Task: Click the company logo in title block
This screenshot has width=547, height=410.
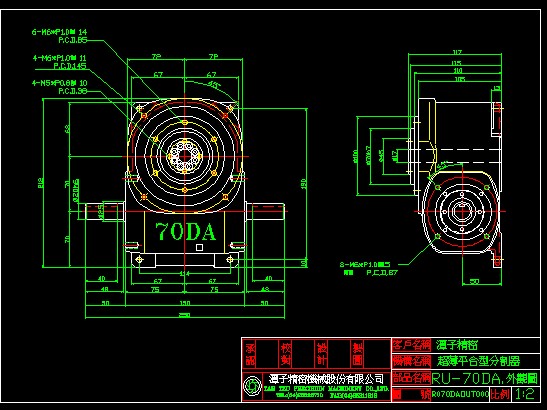Action: [x=252, y=386]
